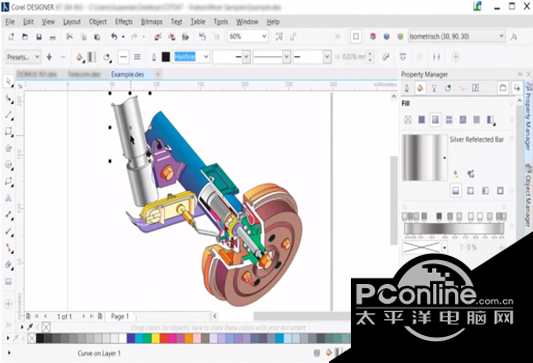Click the magenta swatch in color palette

click(x=172, y=338)
